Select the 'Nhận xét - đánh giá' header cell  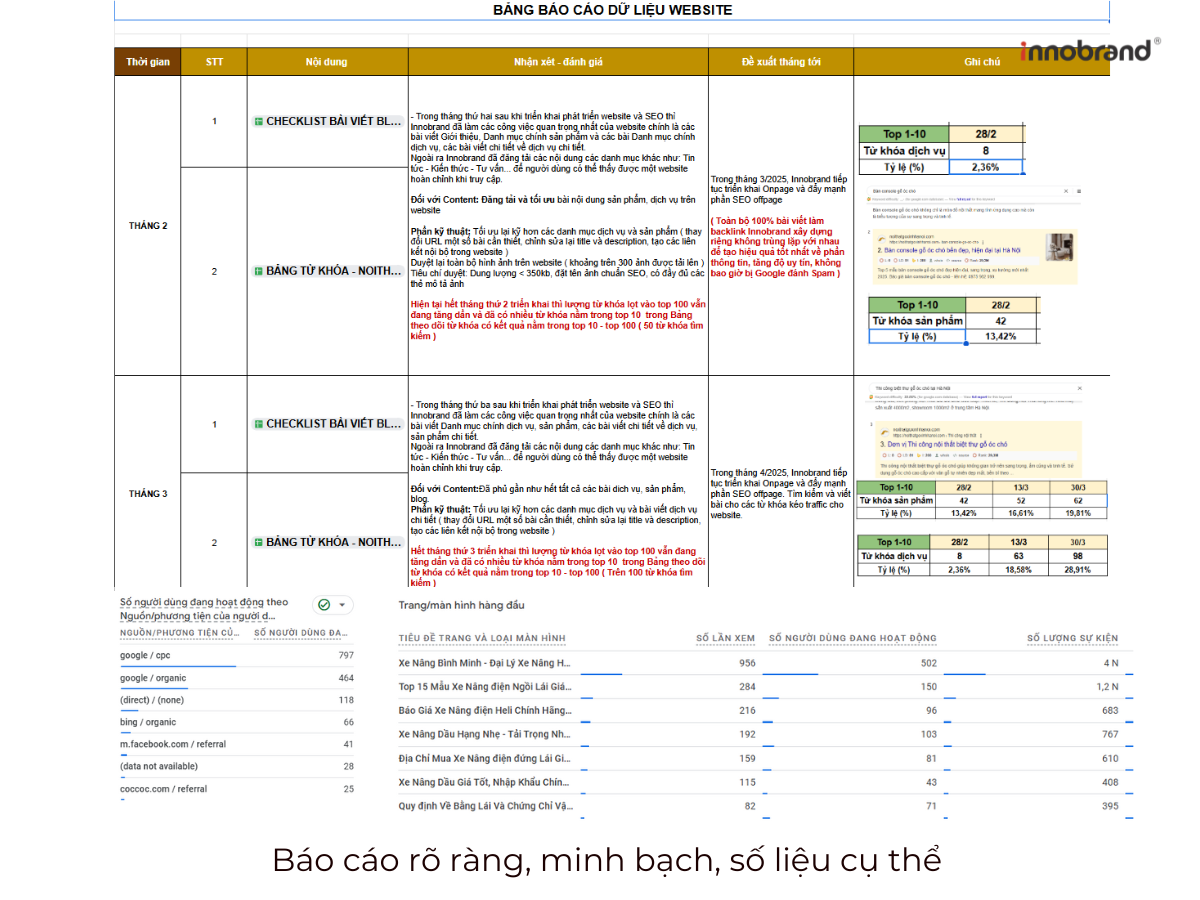click(x=558, y=62)
